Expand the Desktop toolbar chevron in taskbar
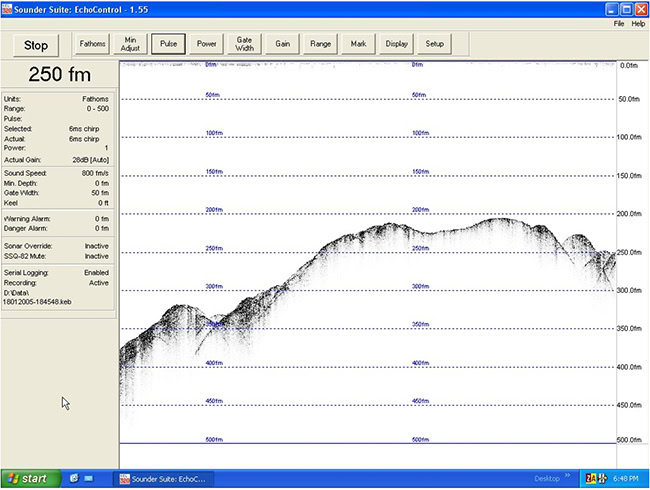The image size is (650, 490). coord(568,476)
